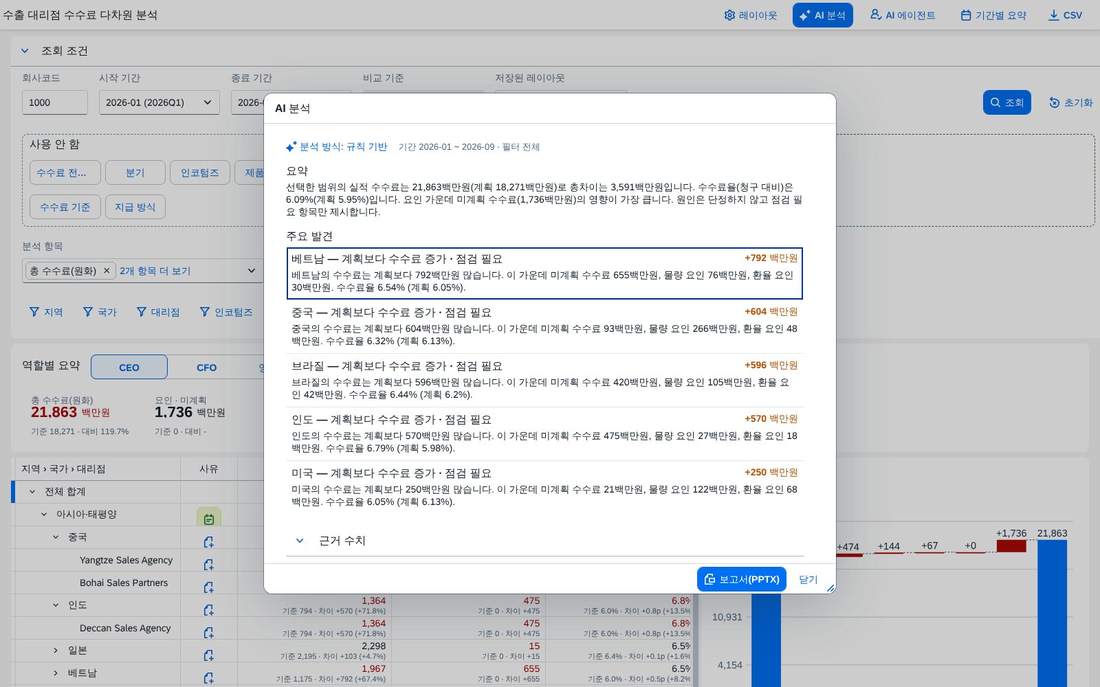Switch to the CFO role tab
This screenshot has width=1100, height=687.
(206, 367)
